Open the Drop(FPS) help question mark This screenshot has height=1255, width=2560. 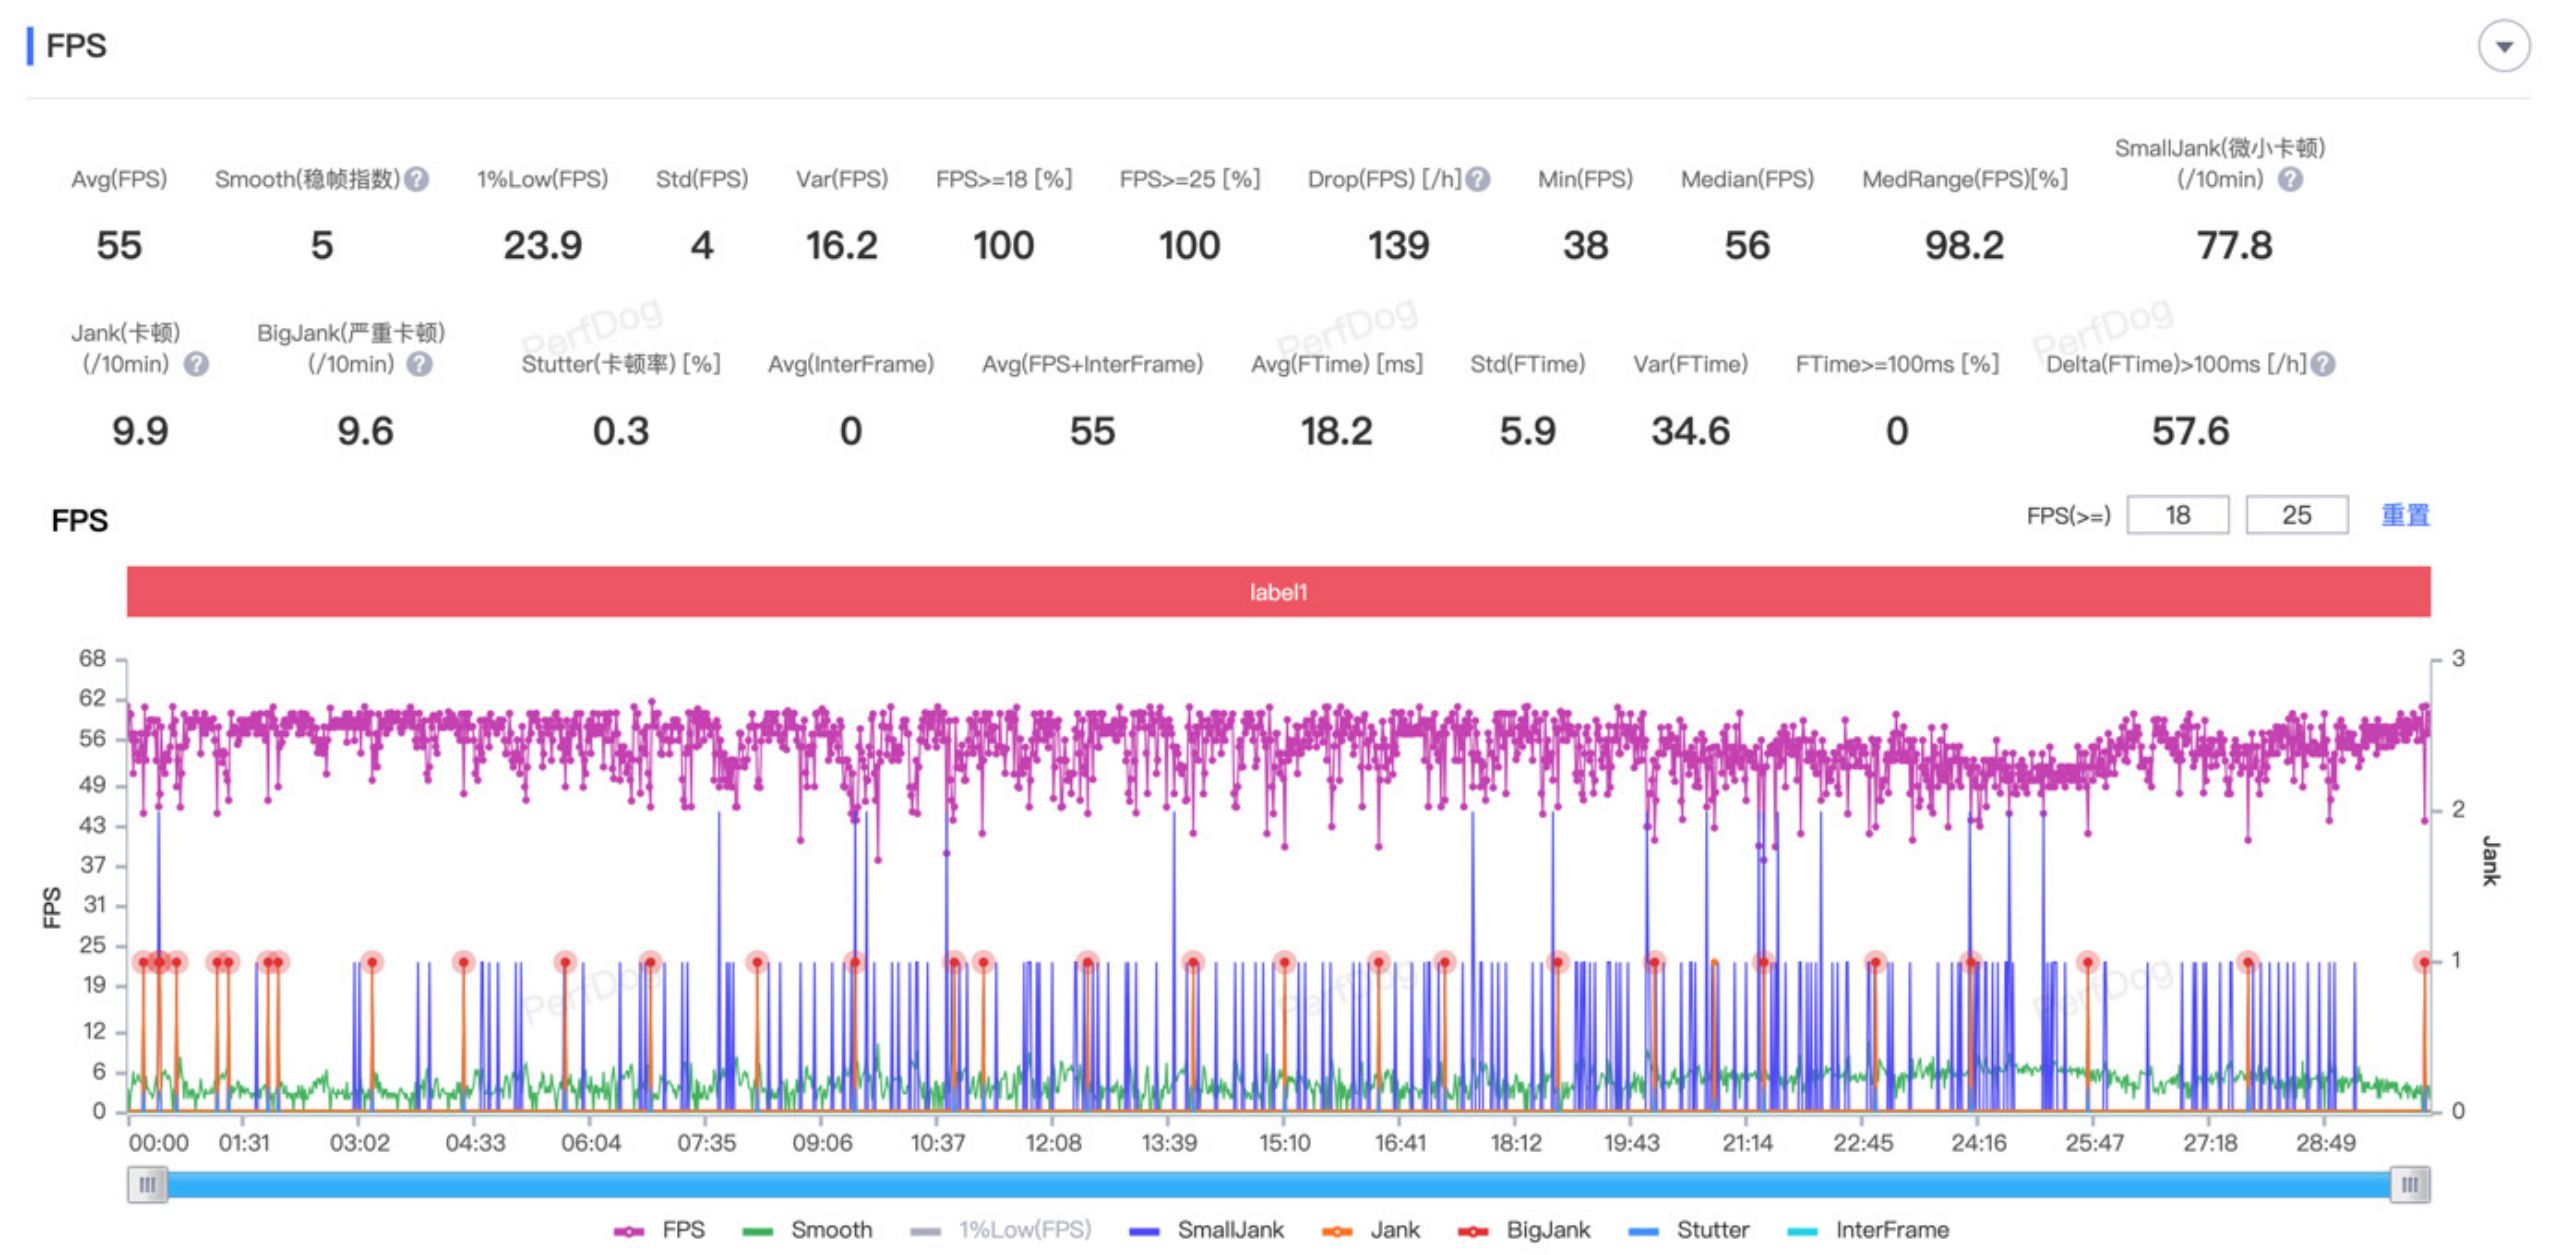click(1478, 180)
